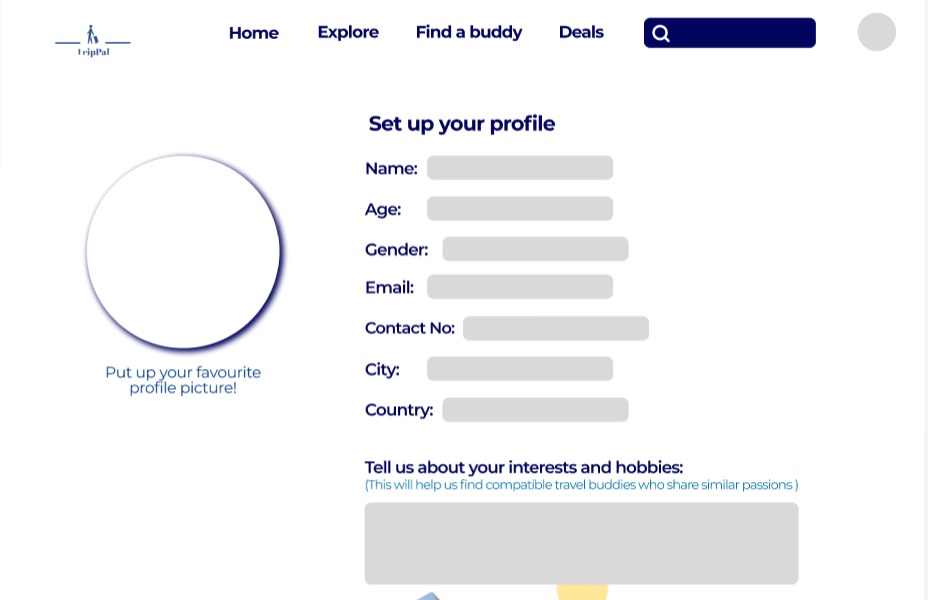The image size is (928, 600).
Task: Click the circular profile picture placeholder
Action: (184, 252)
